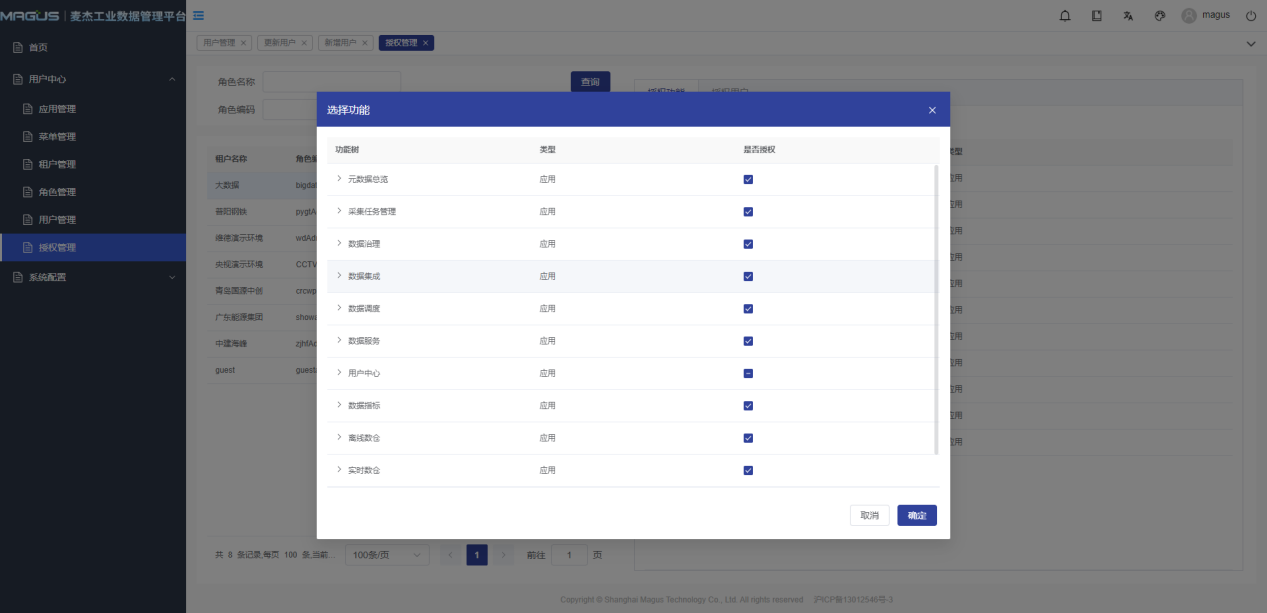Screen dimensions: 1267x613
Task: Open the language translation icon
Action: pyautogui.click(x=1128, y=16)
